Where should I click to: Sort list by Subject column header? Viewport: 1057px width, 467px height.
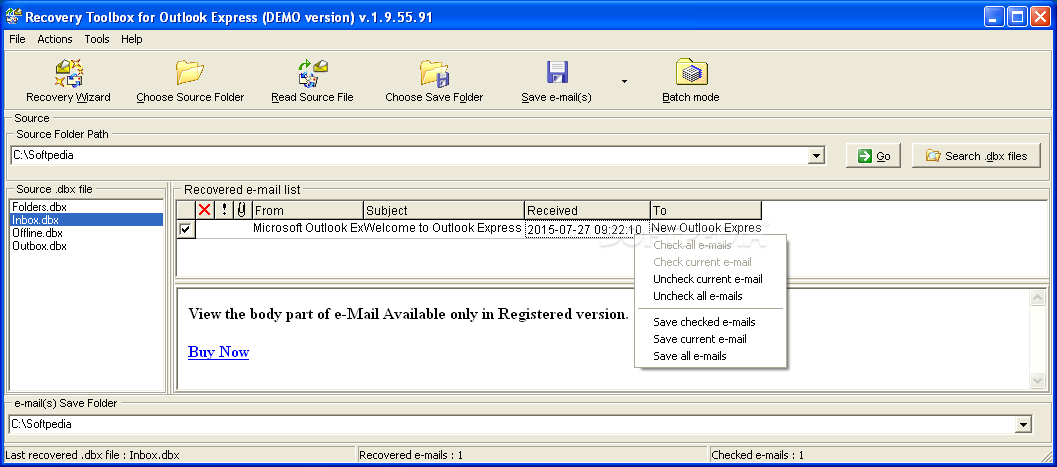click(x=444, y=210)
